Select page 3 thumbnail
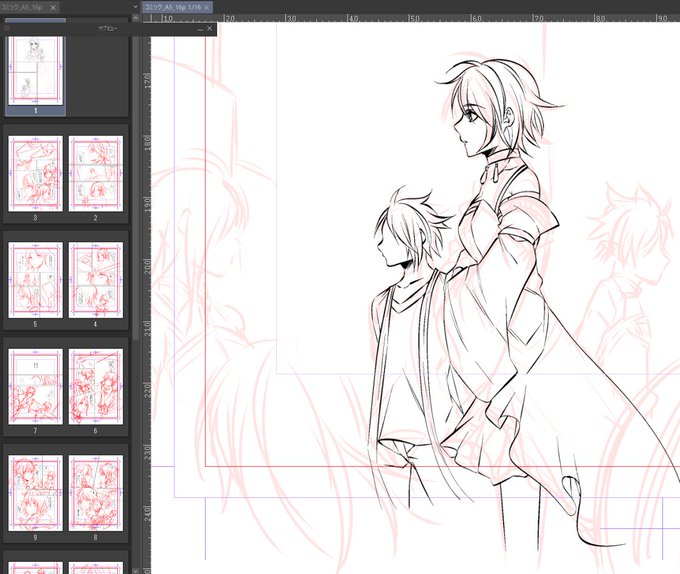 [36, 174]
